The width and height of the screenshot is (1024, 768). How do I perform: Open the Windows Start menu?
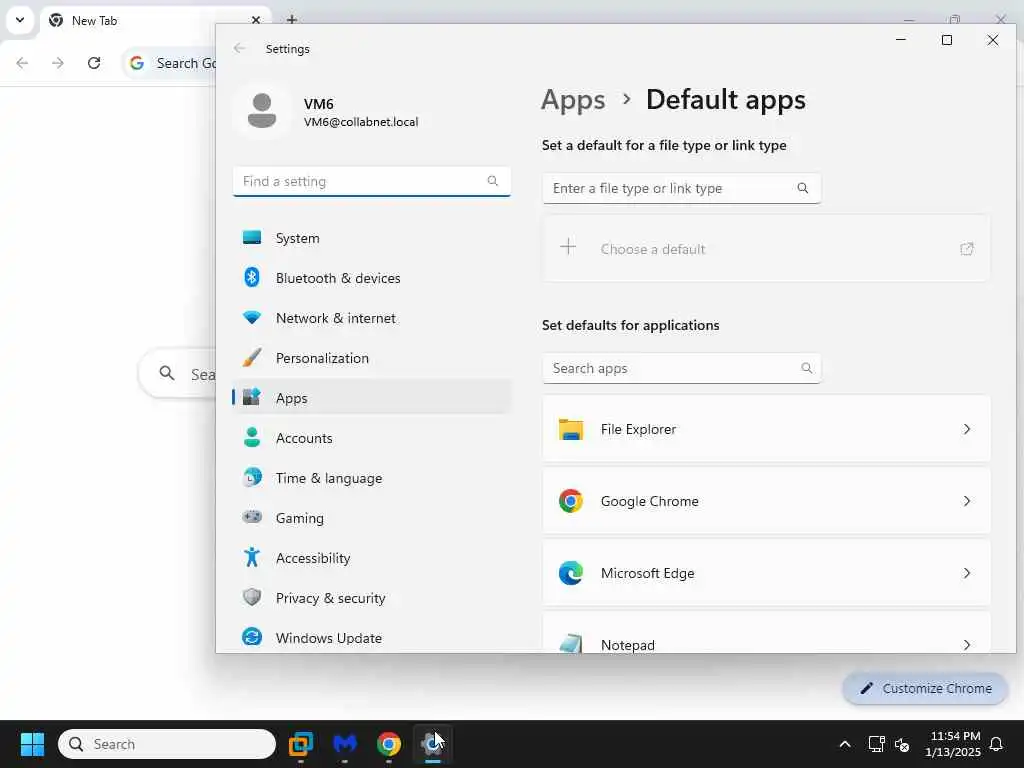pyautogui.click(x=32, y=744)
